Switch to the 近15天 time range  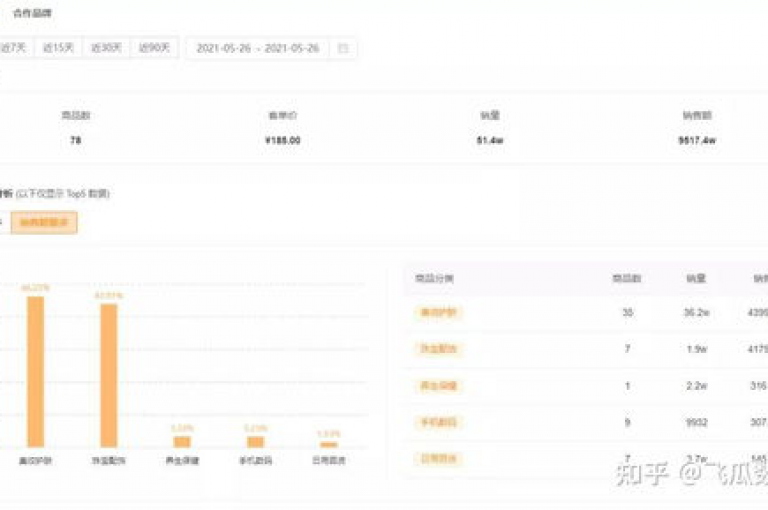58,48
